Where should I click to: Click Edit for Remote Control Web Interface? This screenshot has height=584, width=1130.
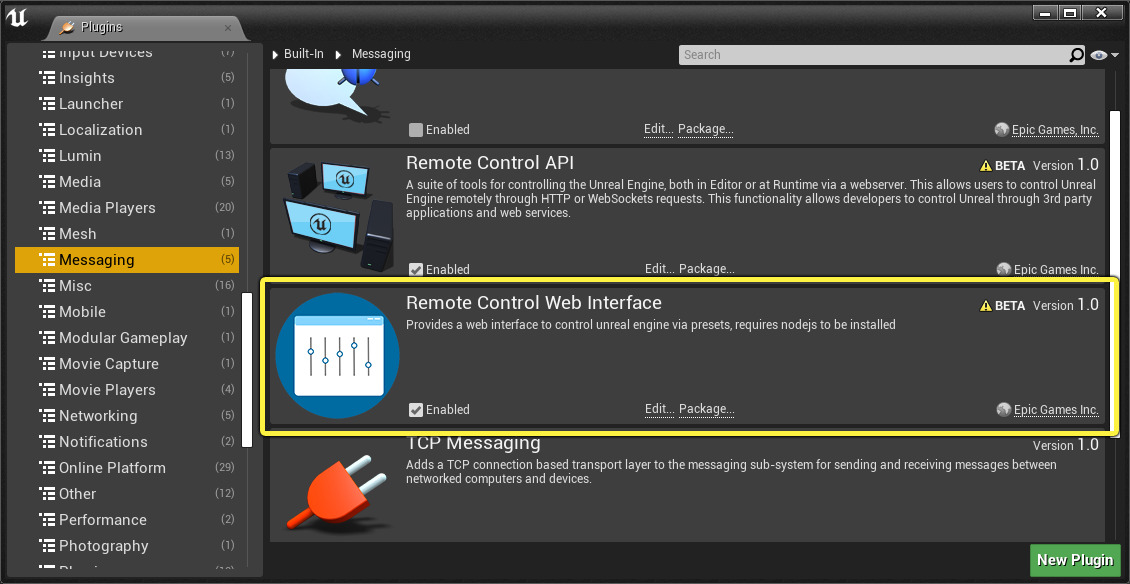(x=659, y=409)
